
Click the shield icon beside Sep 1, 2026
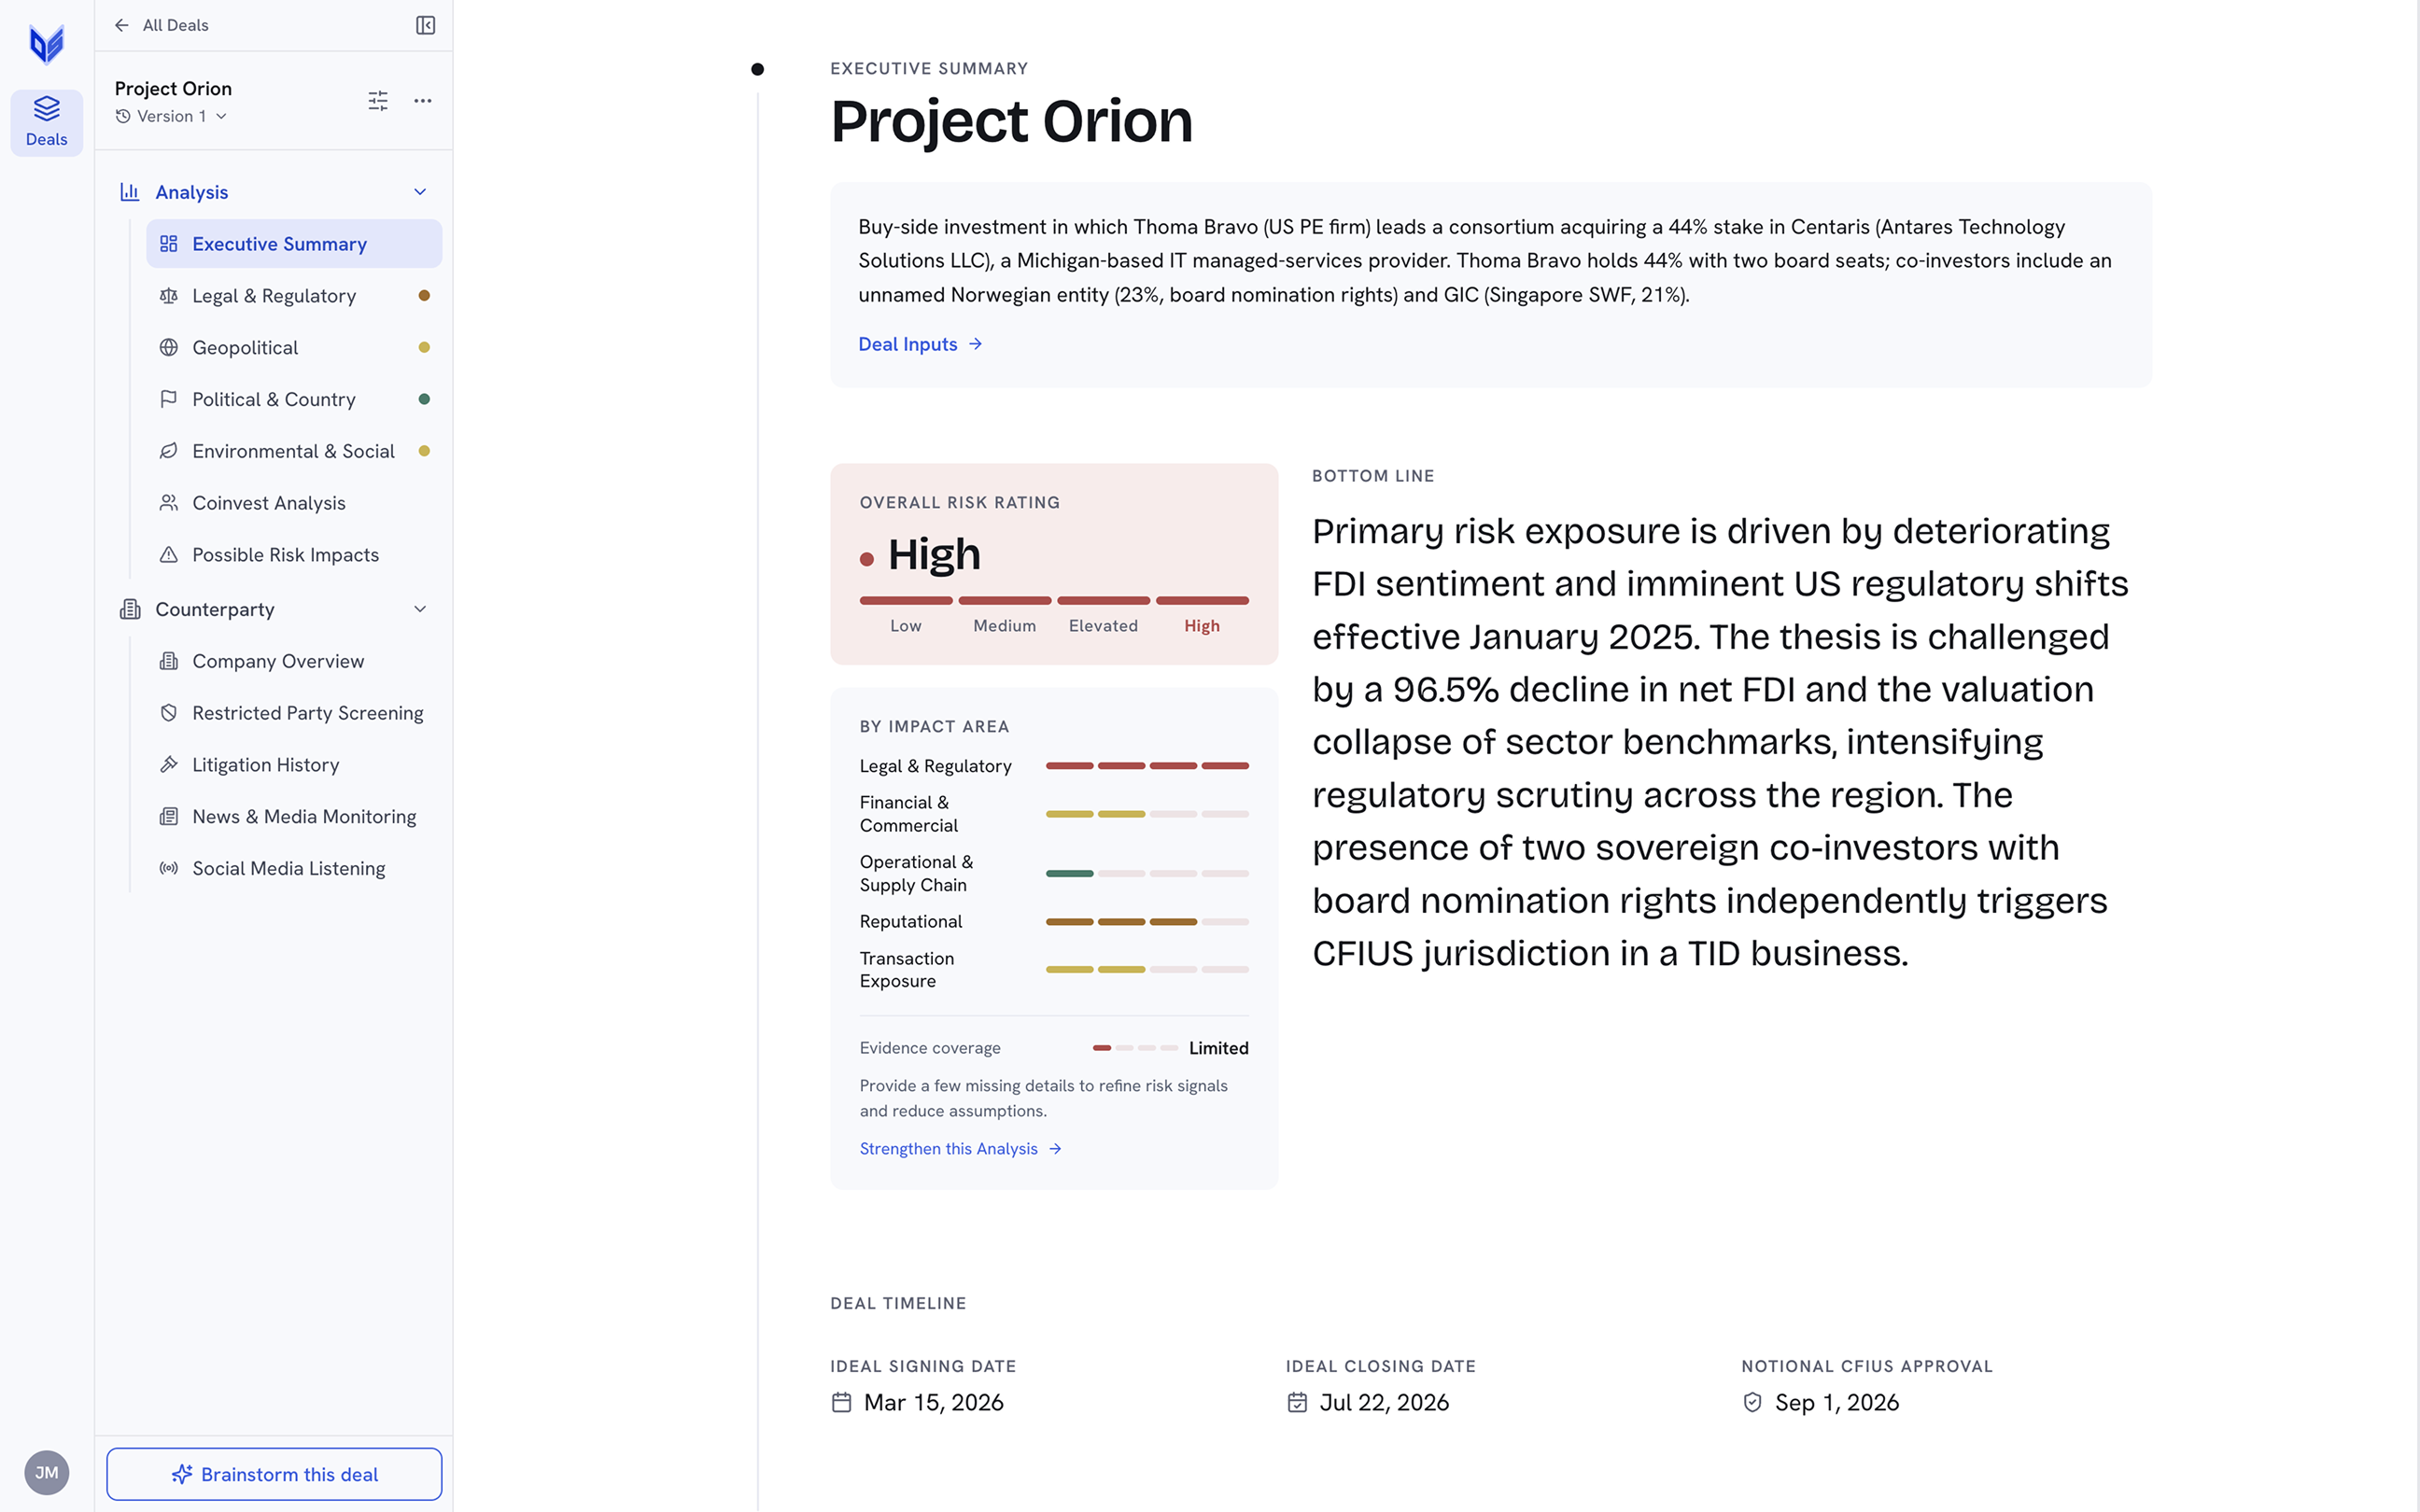tap(1752, 1403)
